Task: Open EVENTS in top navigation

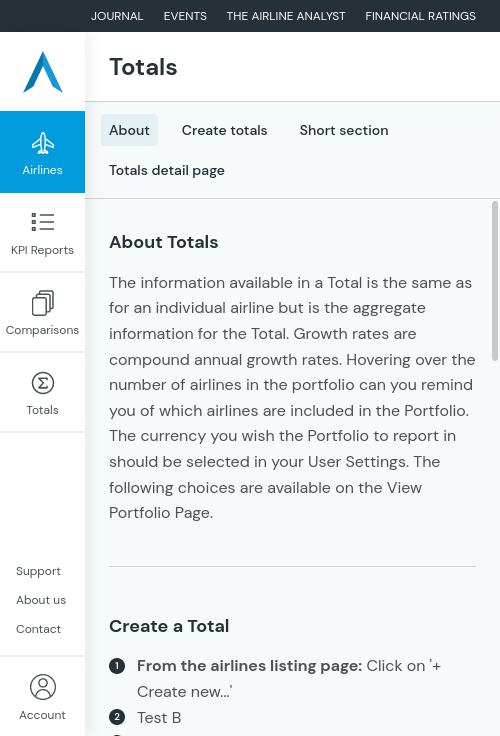Action: pyautogui.click(x=185, y=16)
